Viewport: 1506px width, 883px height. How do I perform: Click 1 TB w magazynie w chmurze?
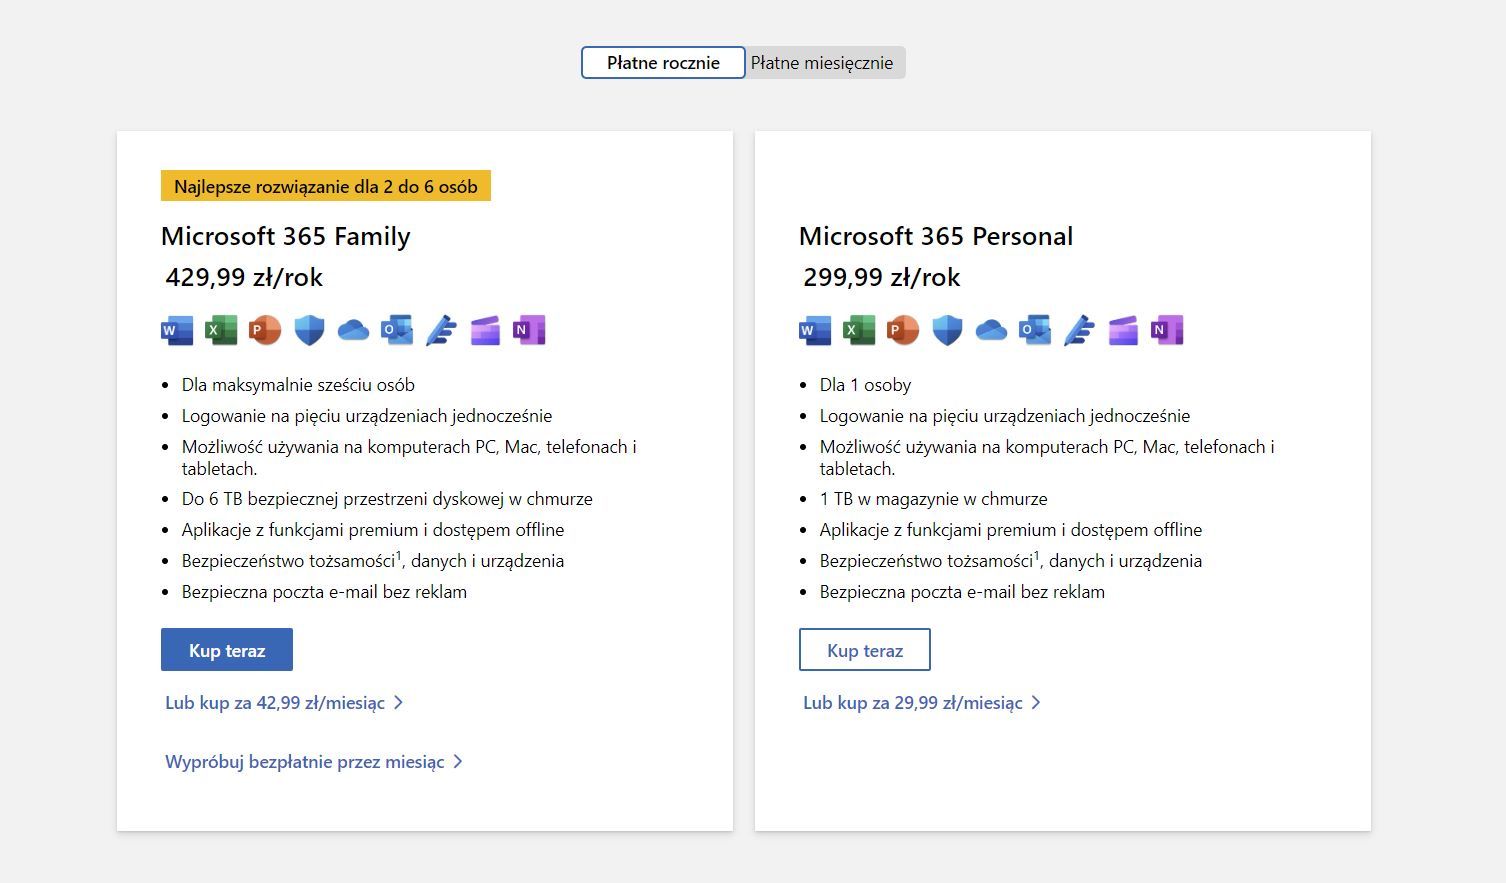[x=933, y=499]
